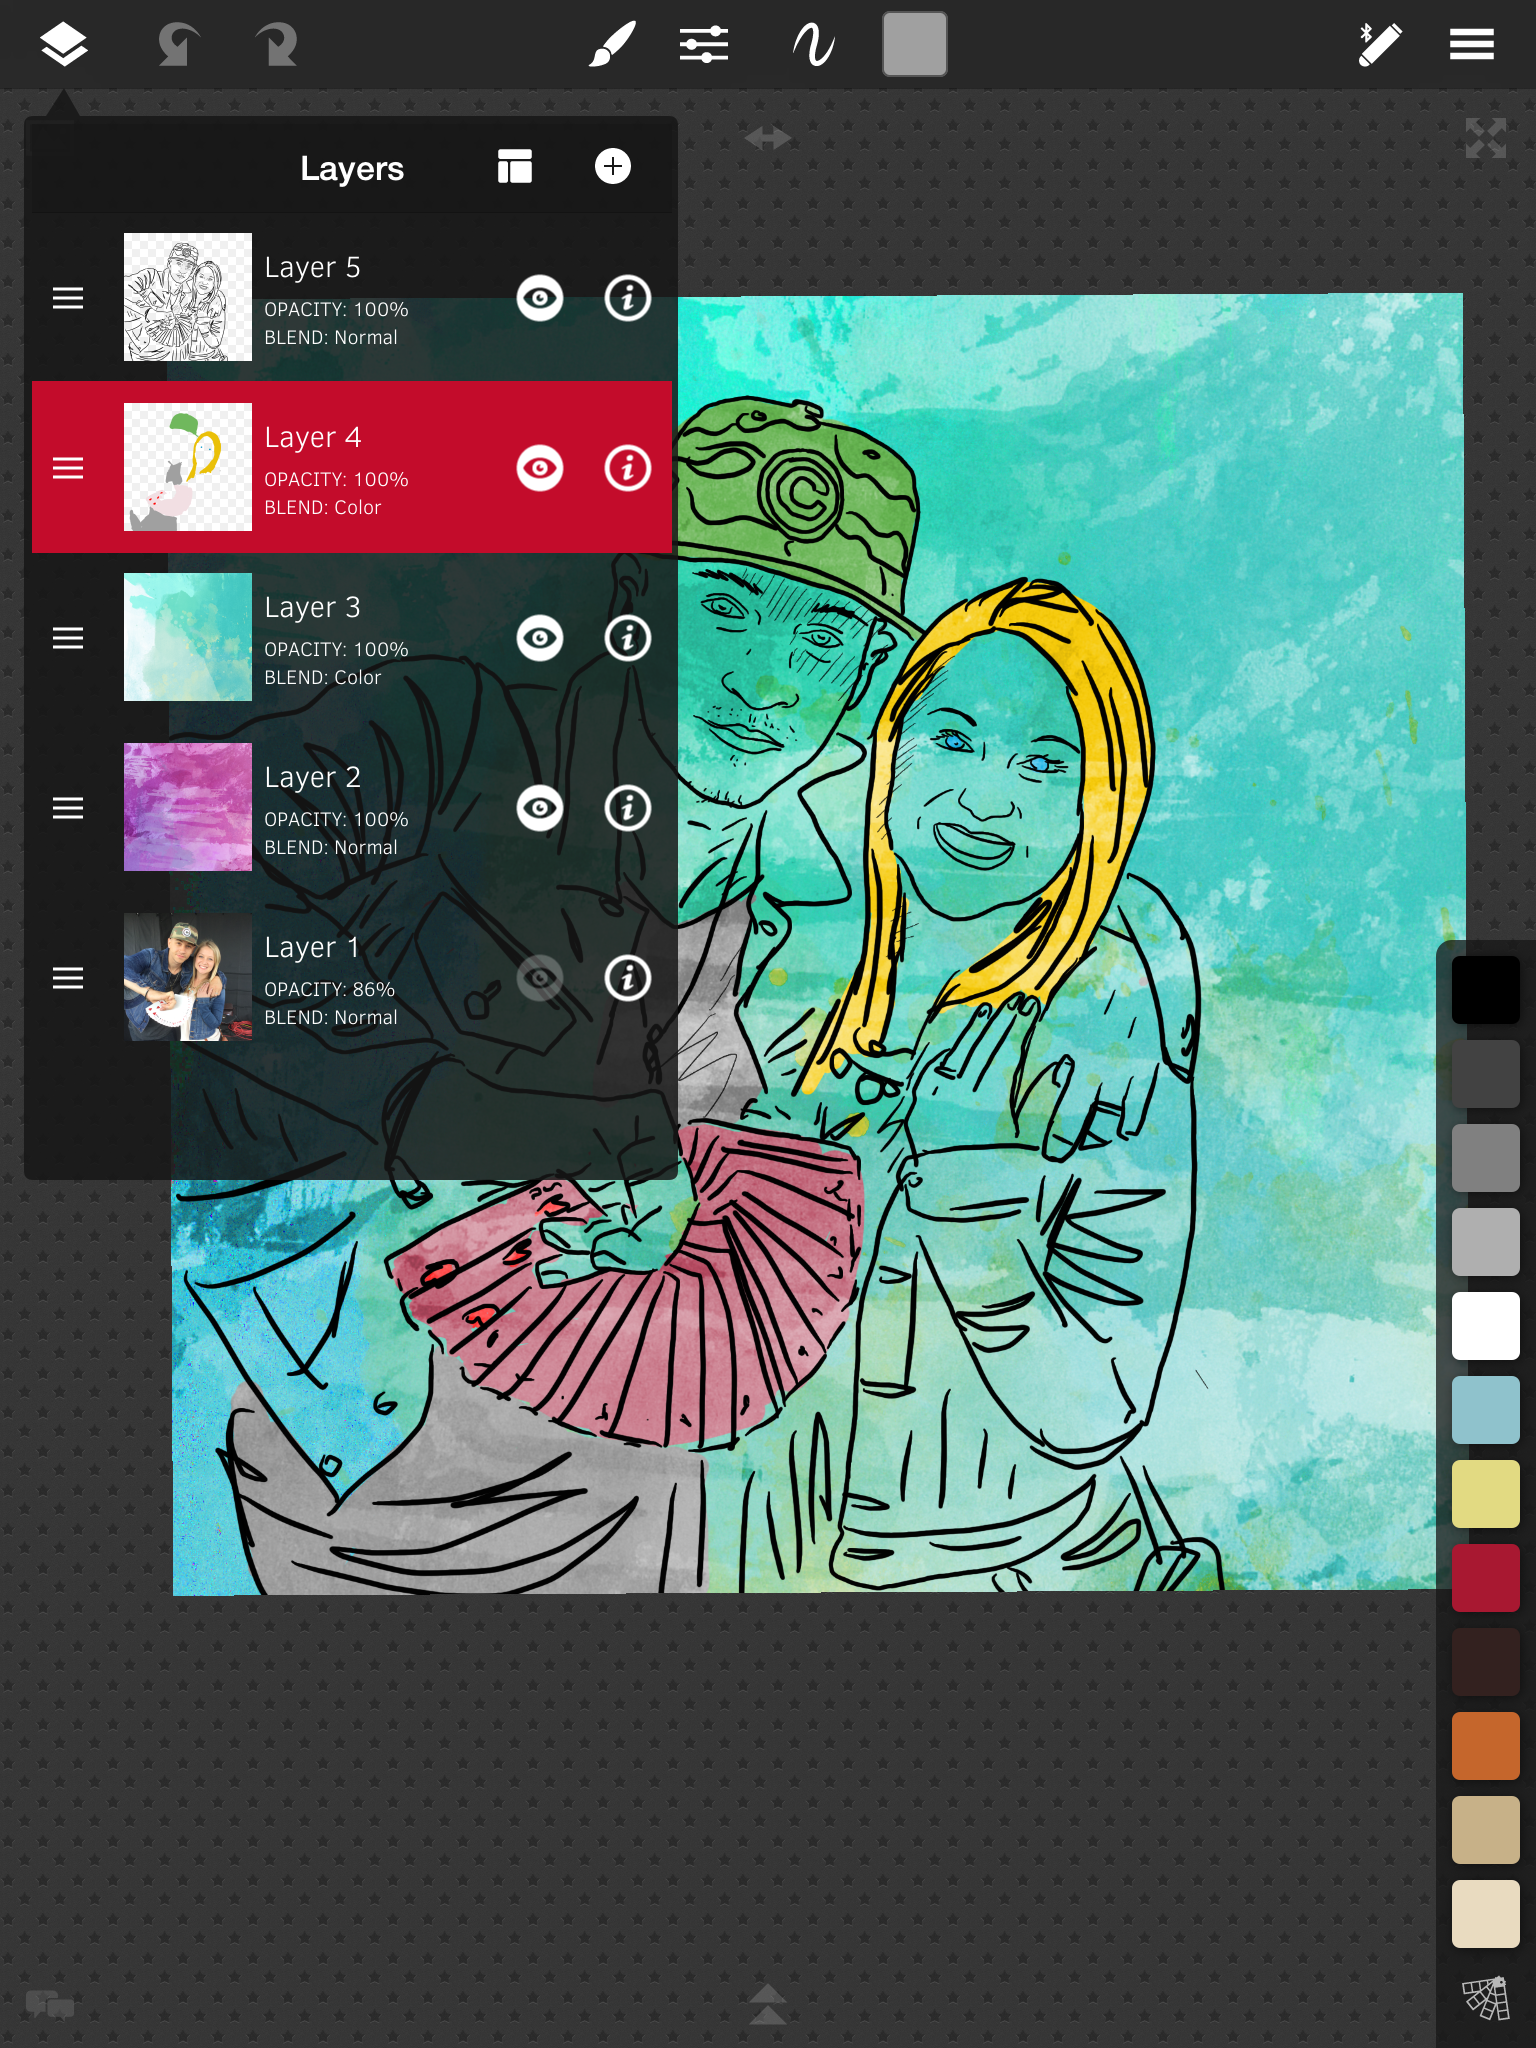
Task: Pick the tan palette swatch
Action: coord(1486,1830)
